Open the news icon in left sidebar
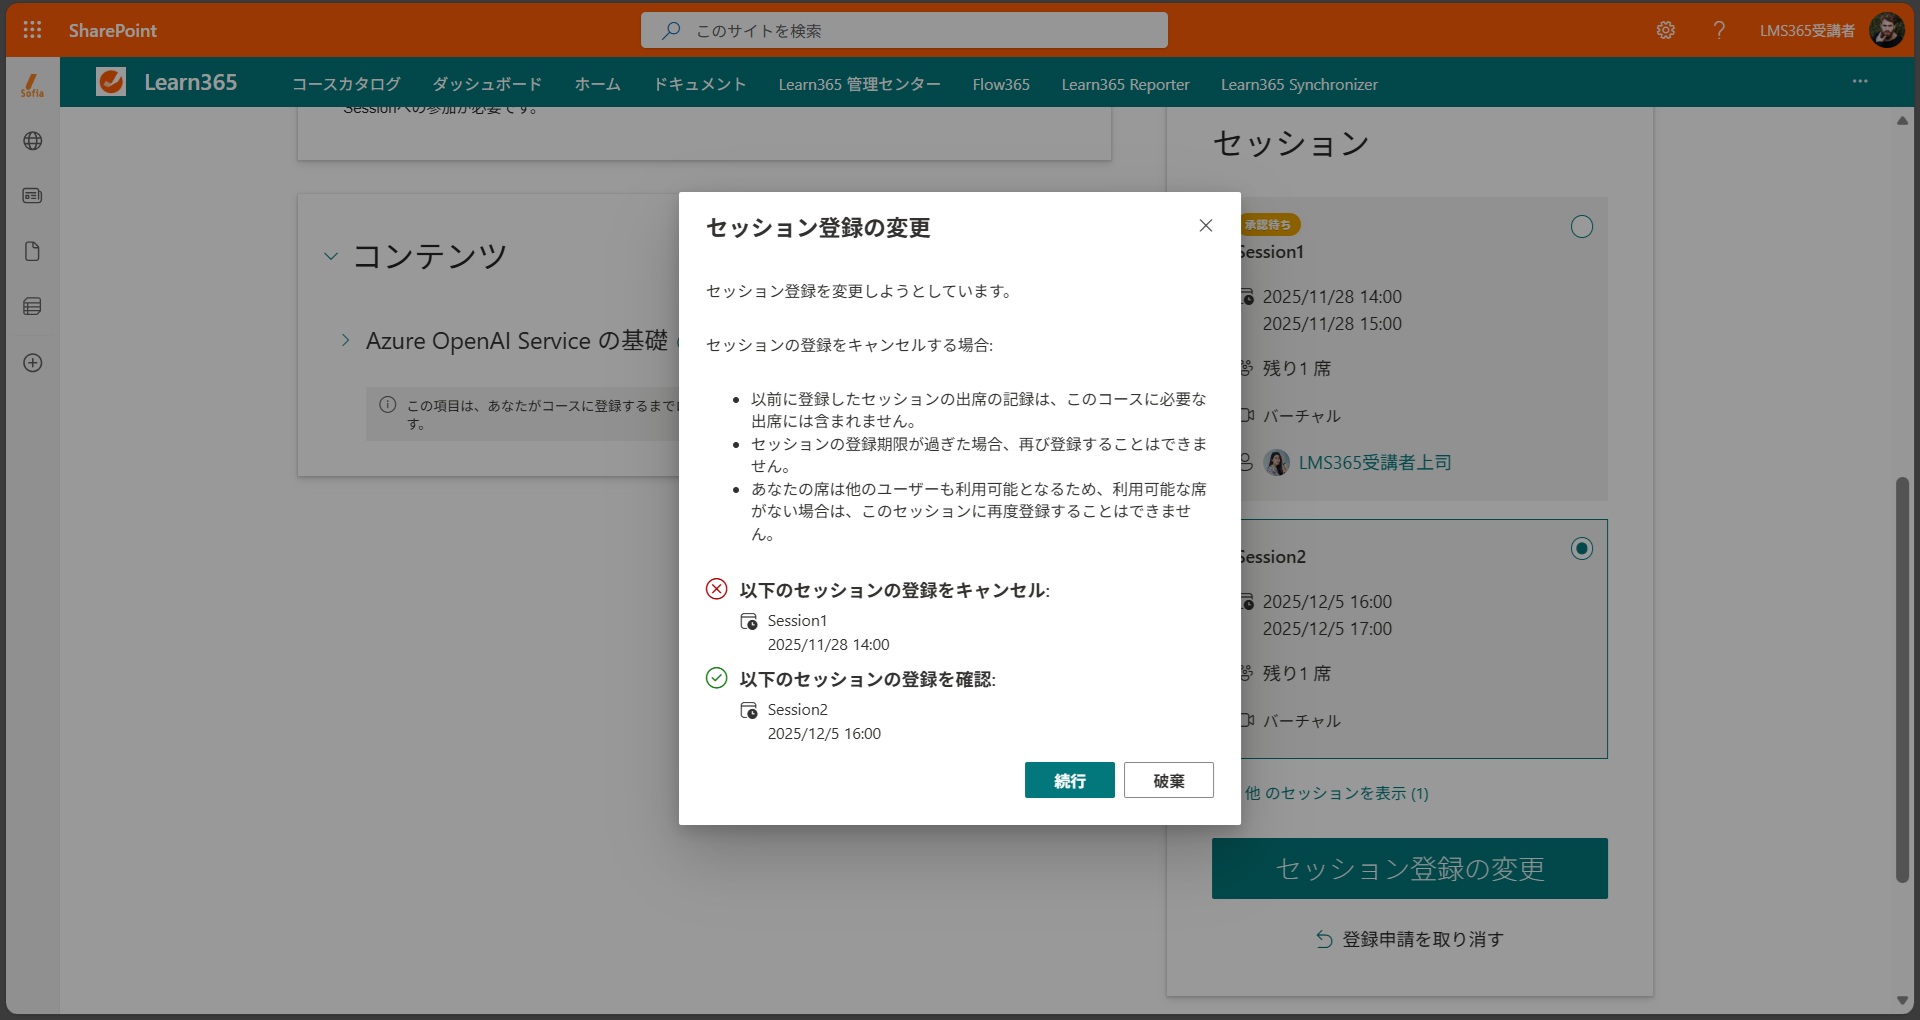The height and width of the screenshot is (1020, 1920). pos(32,196)
